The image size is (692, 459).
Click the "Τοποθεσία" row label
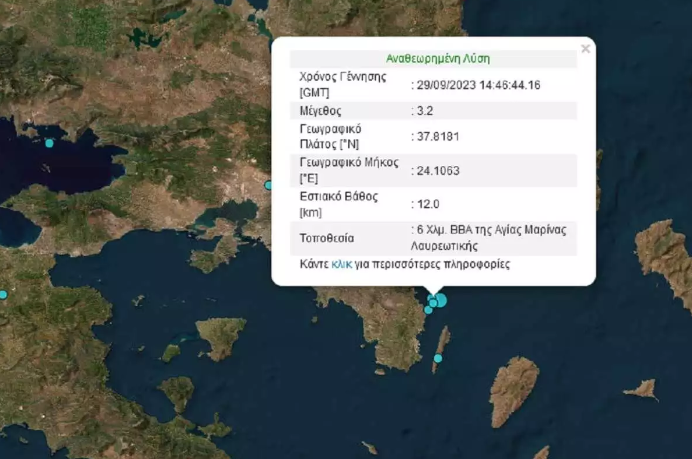[326, 238]
